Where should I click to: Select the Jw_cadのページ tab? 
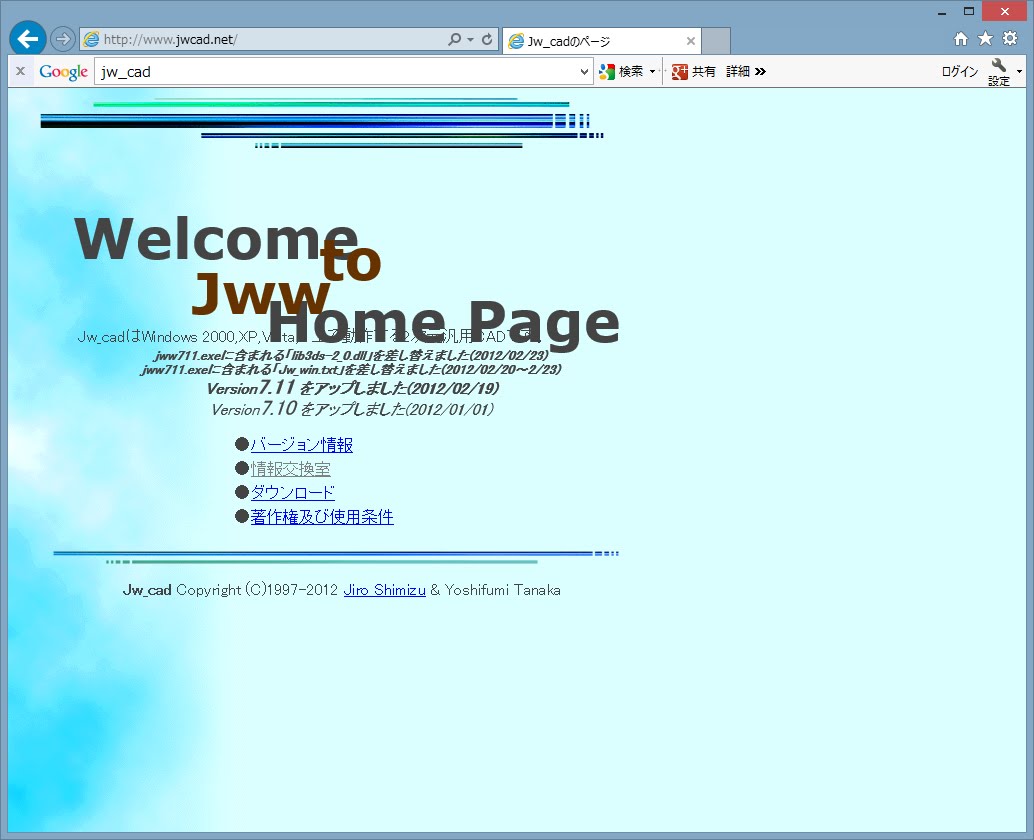tap(601, 41)
